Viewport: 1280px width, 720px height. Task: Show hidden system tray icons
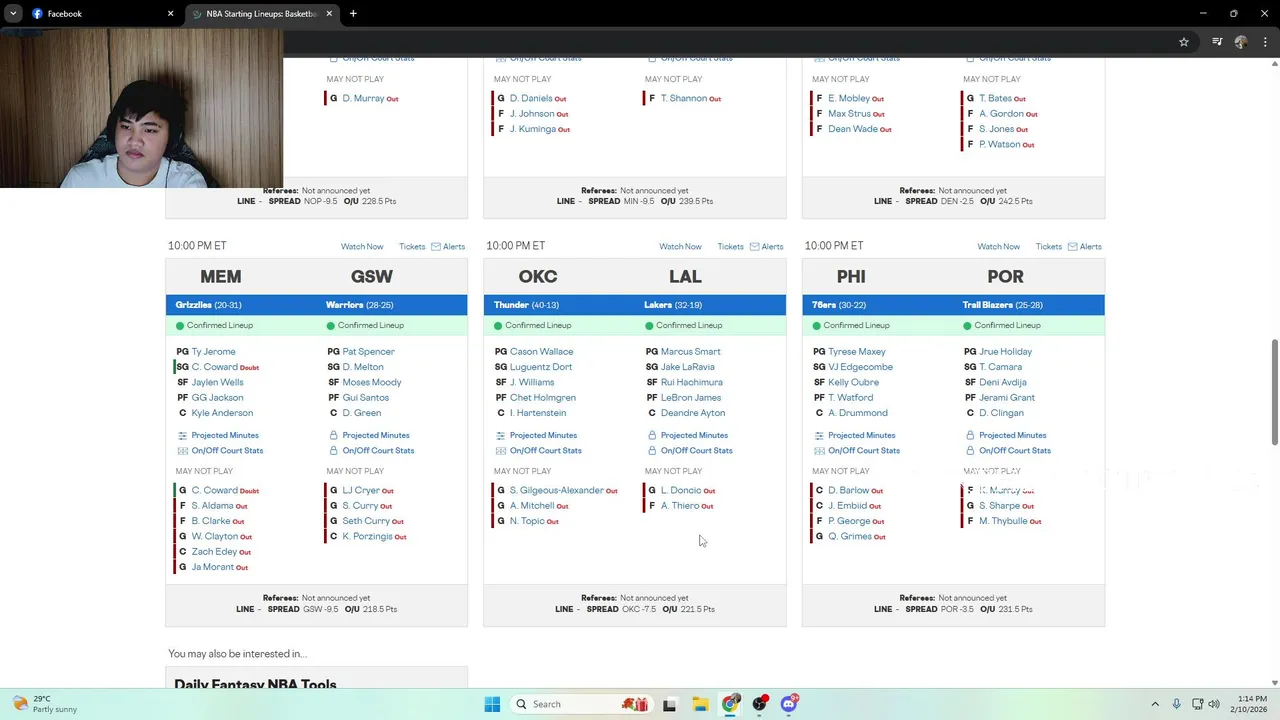1155,704
